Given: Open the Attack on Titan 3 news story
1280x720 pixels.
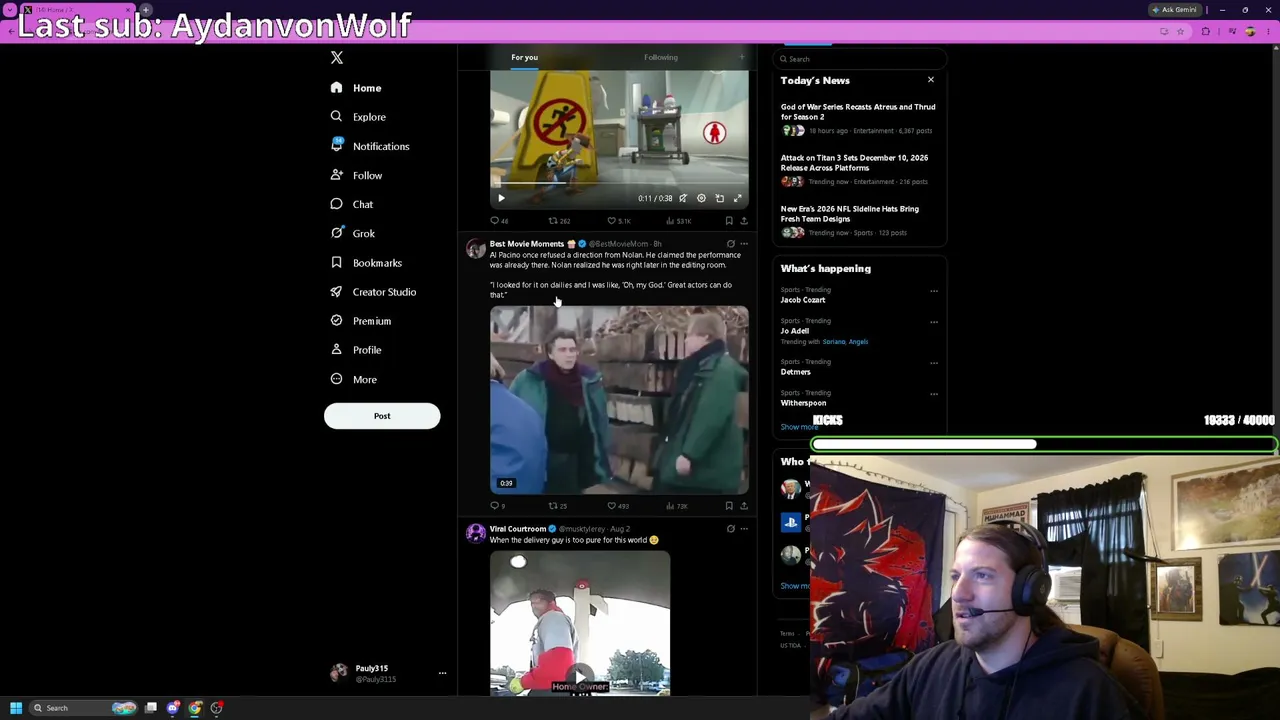Looking at the screenshot, I should [858, 169].
